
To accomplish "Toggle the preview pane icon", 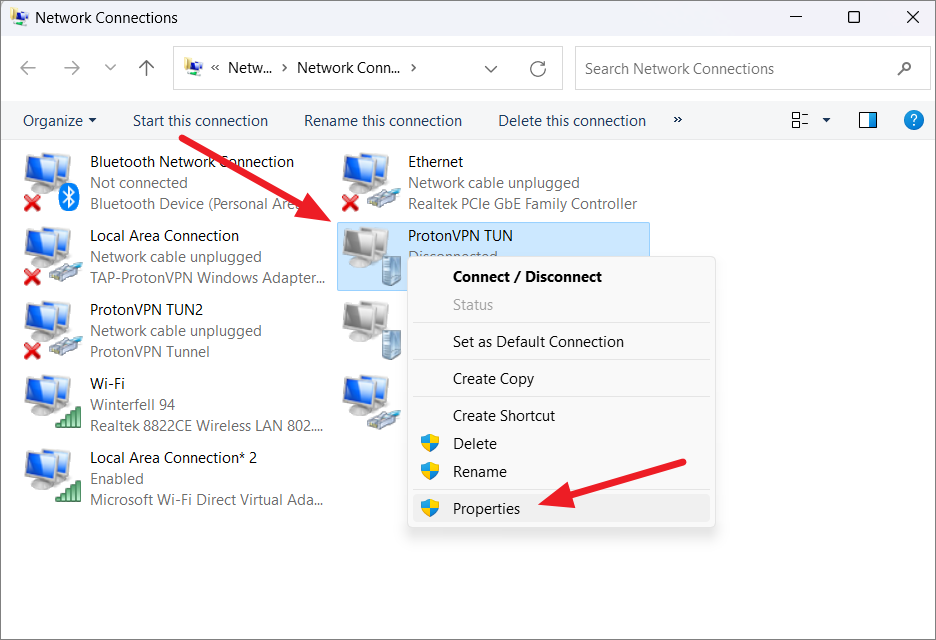I will coord(867,120).
